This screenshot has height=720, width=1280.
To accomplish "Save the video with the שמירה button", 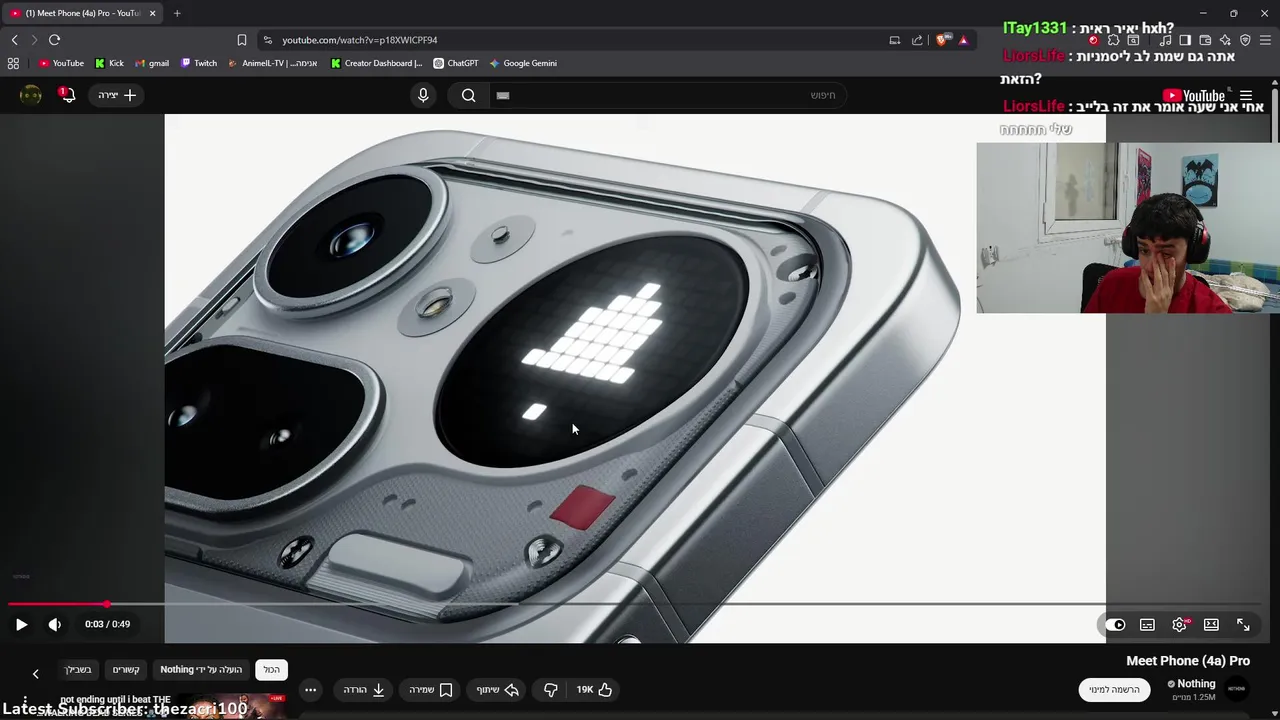I will [x=431, y=690].
